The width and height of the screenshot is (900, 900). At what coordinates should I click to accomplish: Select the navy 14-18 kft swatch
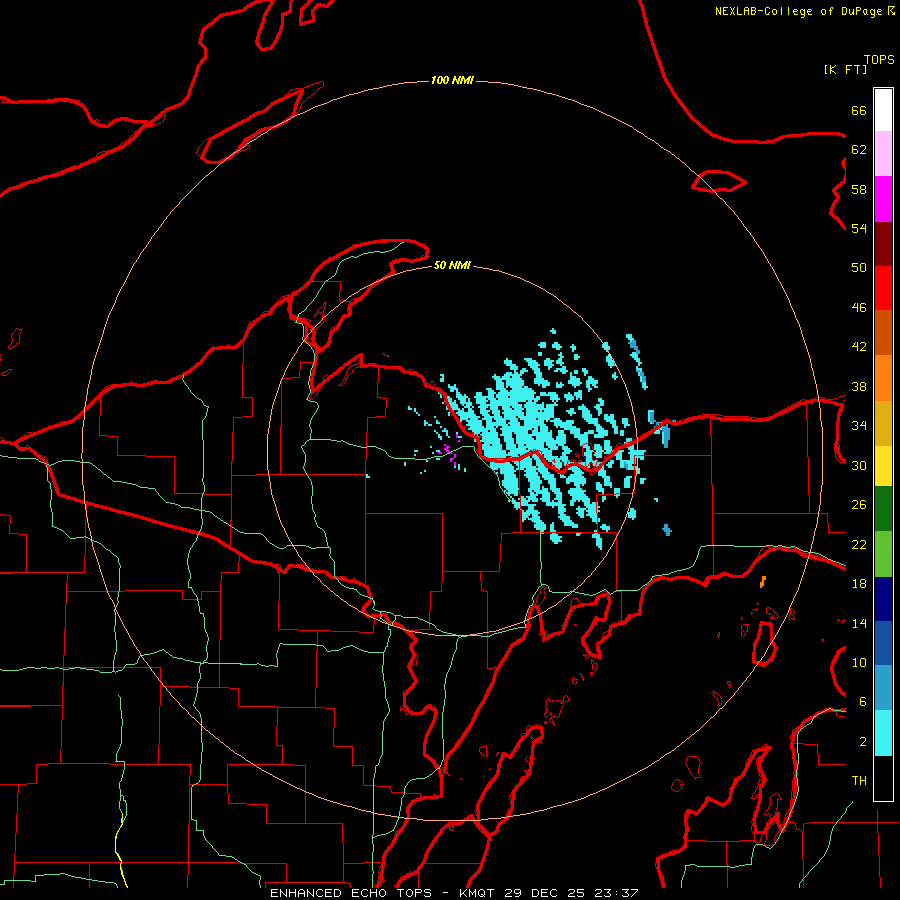(883, 599)
